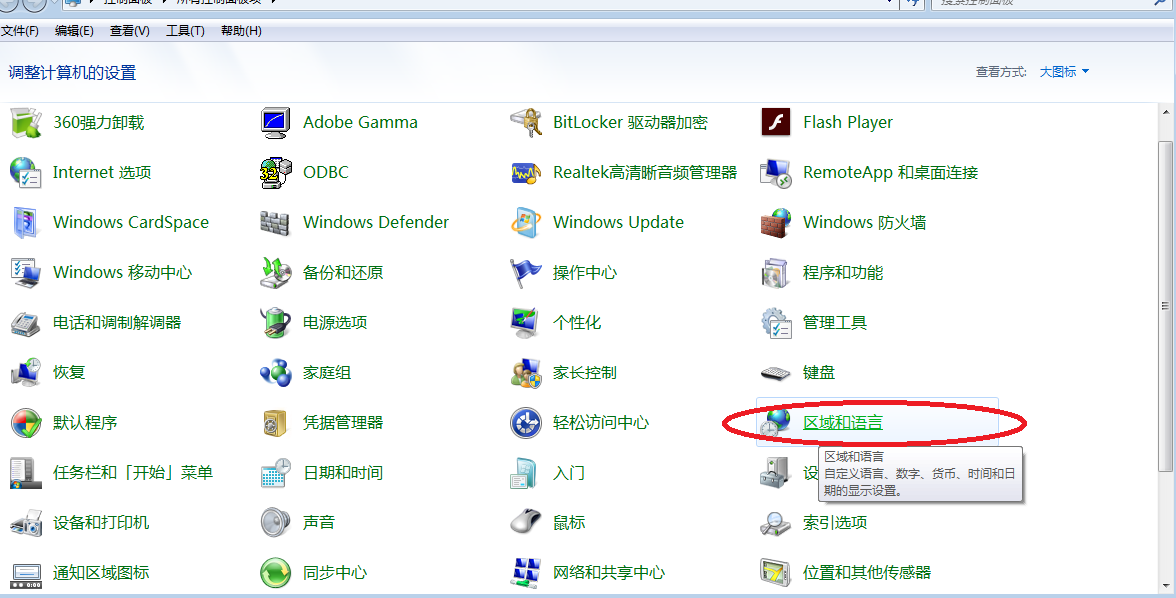
Task: Click the 日期和时间 calendar icon
Action: tap(275, 473)
